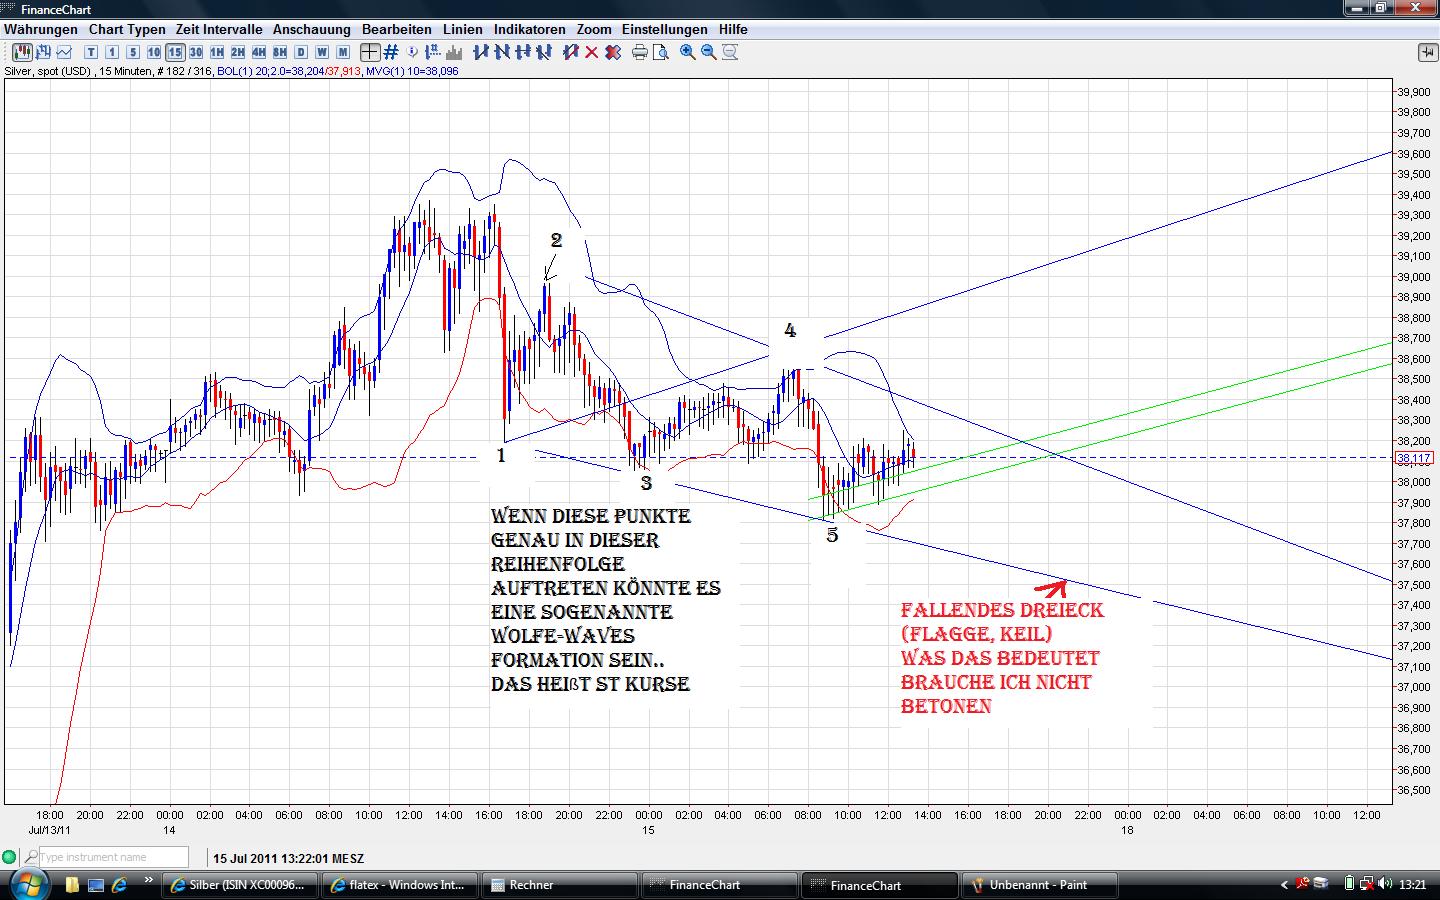Screen dimensions: 1440x900
Task: Select the 2H interval button
Action: coord(238,52)
